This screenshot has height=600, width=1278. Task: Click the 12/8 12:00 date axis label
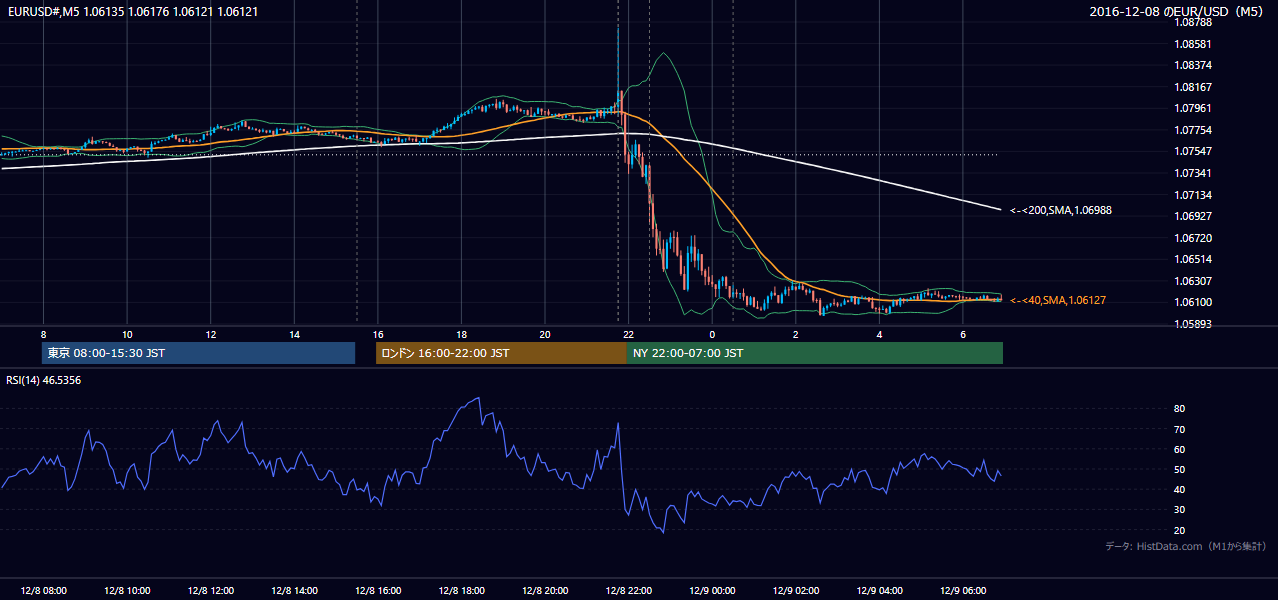210,591
